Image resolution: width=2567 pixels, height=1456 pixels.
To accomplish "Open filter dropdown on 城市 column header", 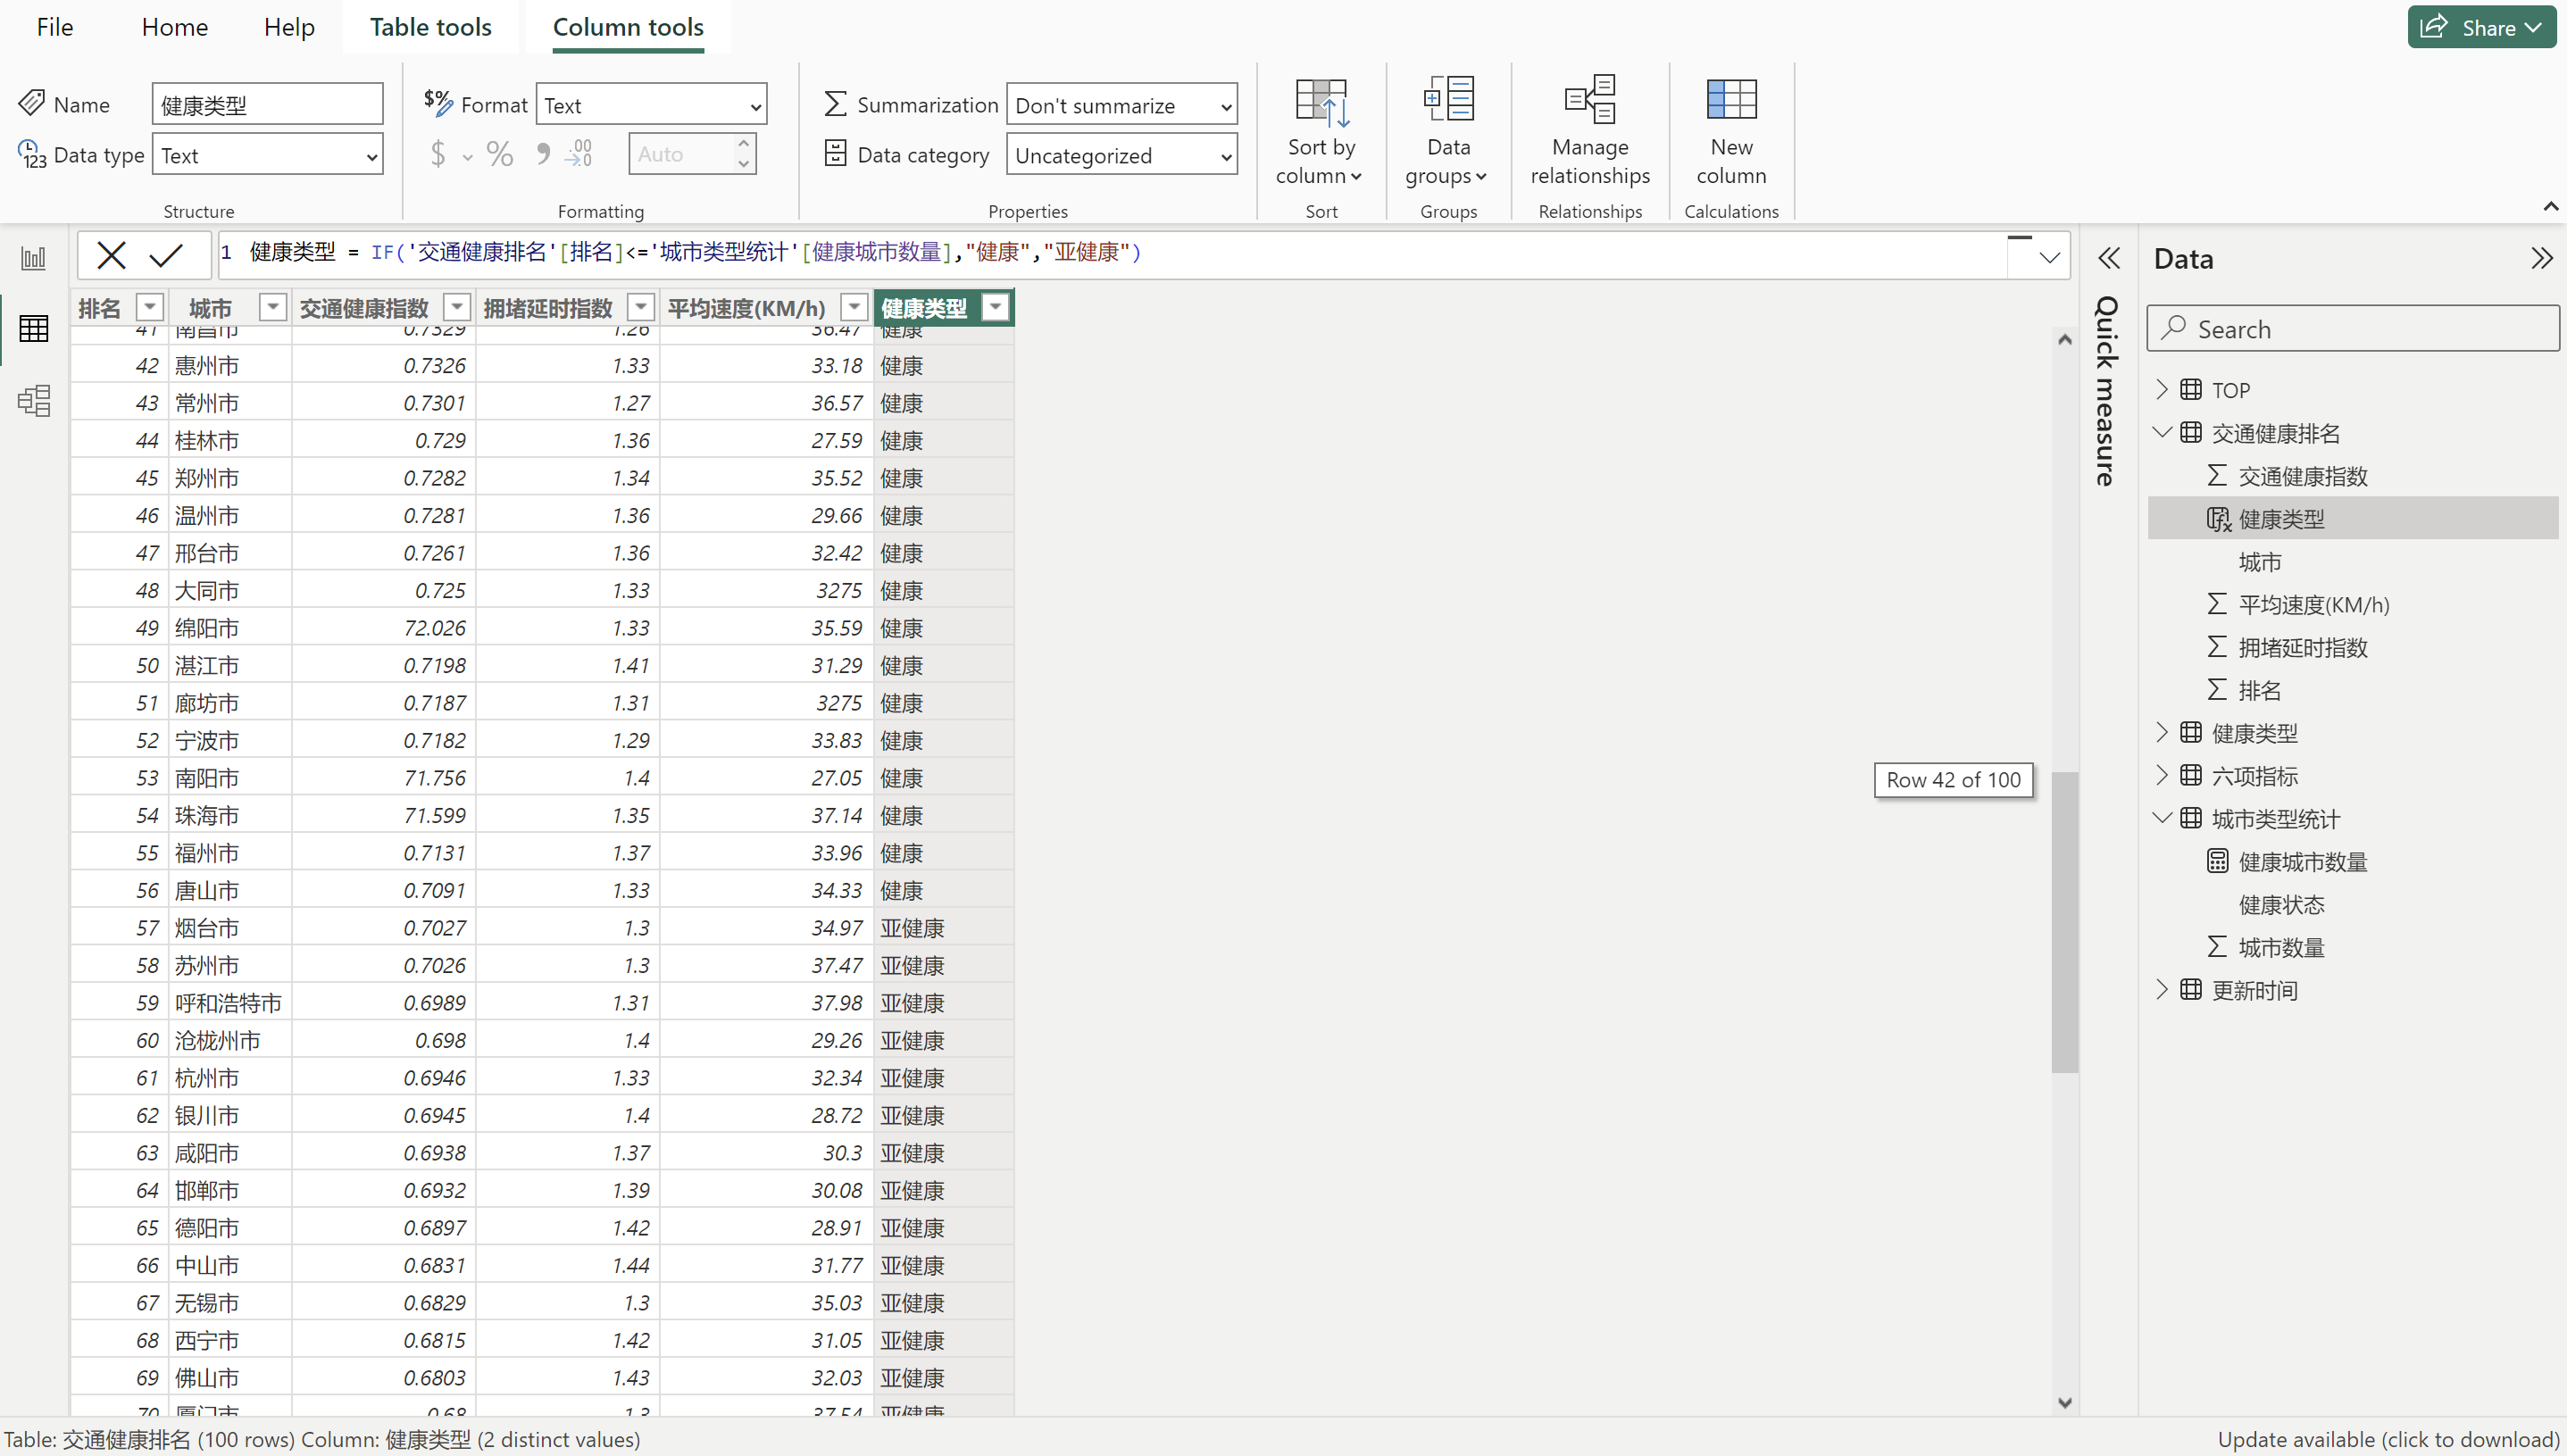I will coord(273,308).
